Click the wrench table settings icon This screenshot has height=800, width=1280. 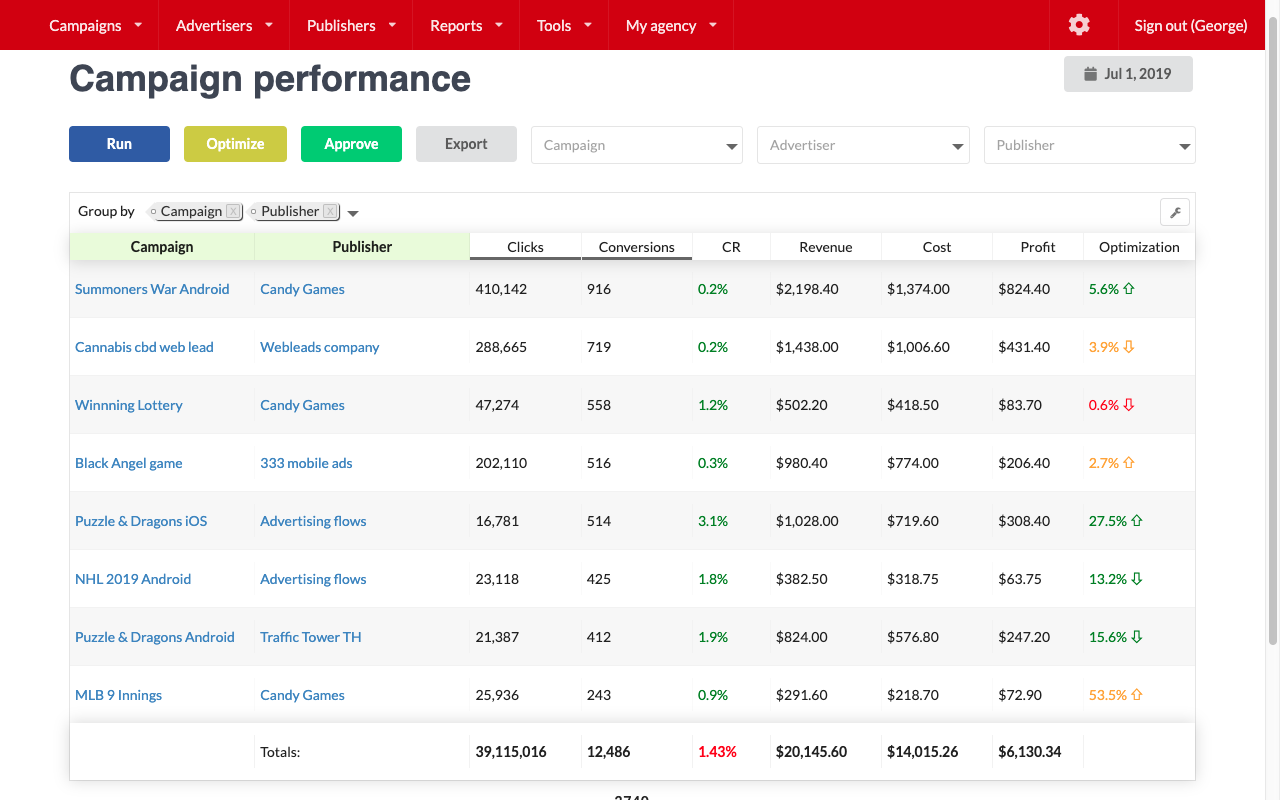[1175, 212]
